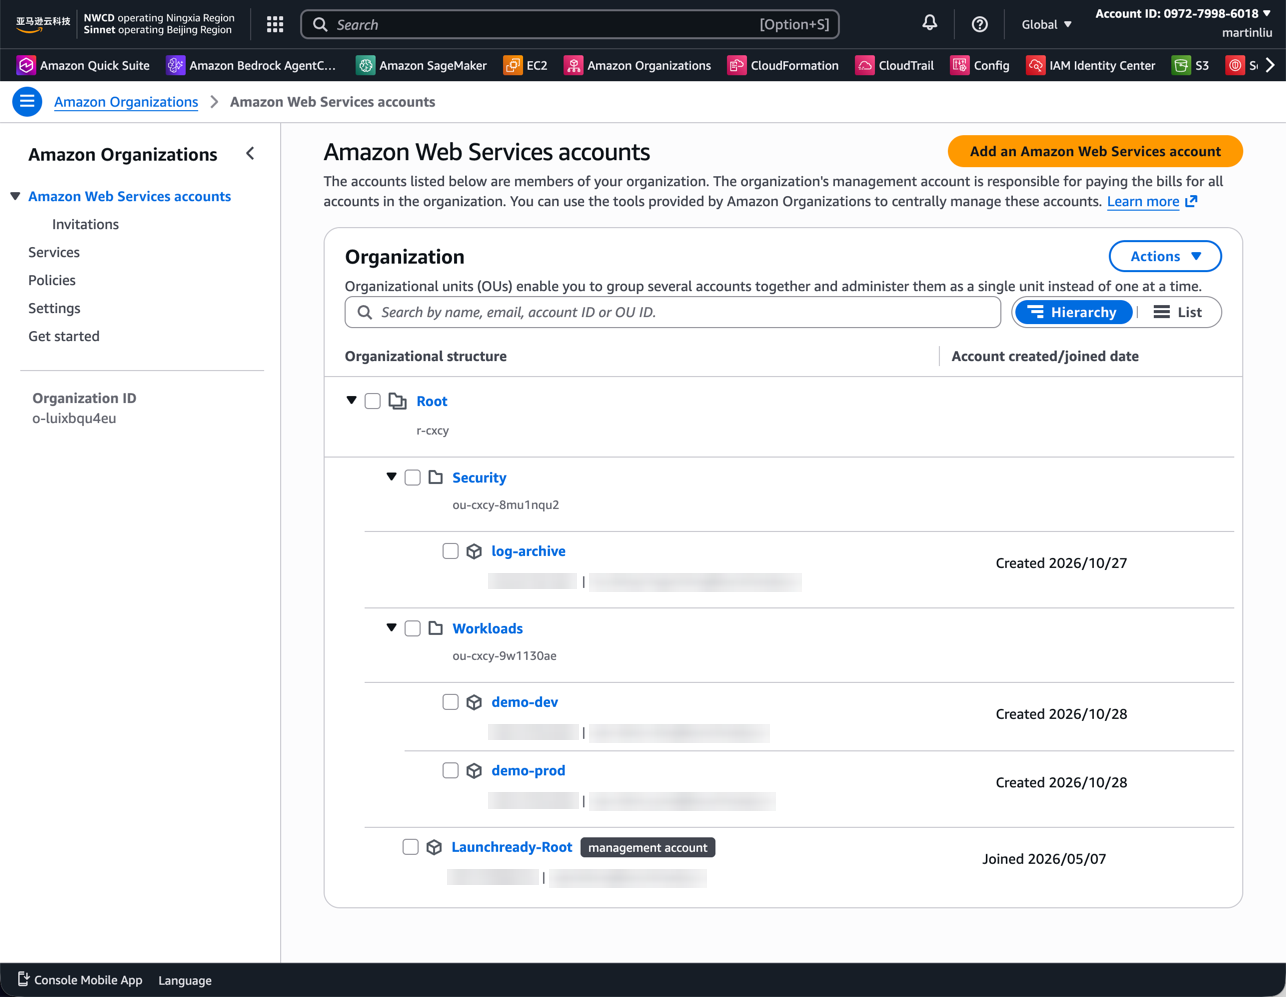Open the services grid menu icon
The width and height of the screenshot is (1286, 997).
pyautogui.click(x=275, y=24)
